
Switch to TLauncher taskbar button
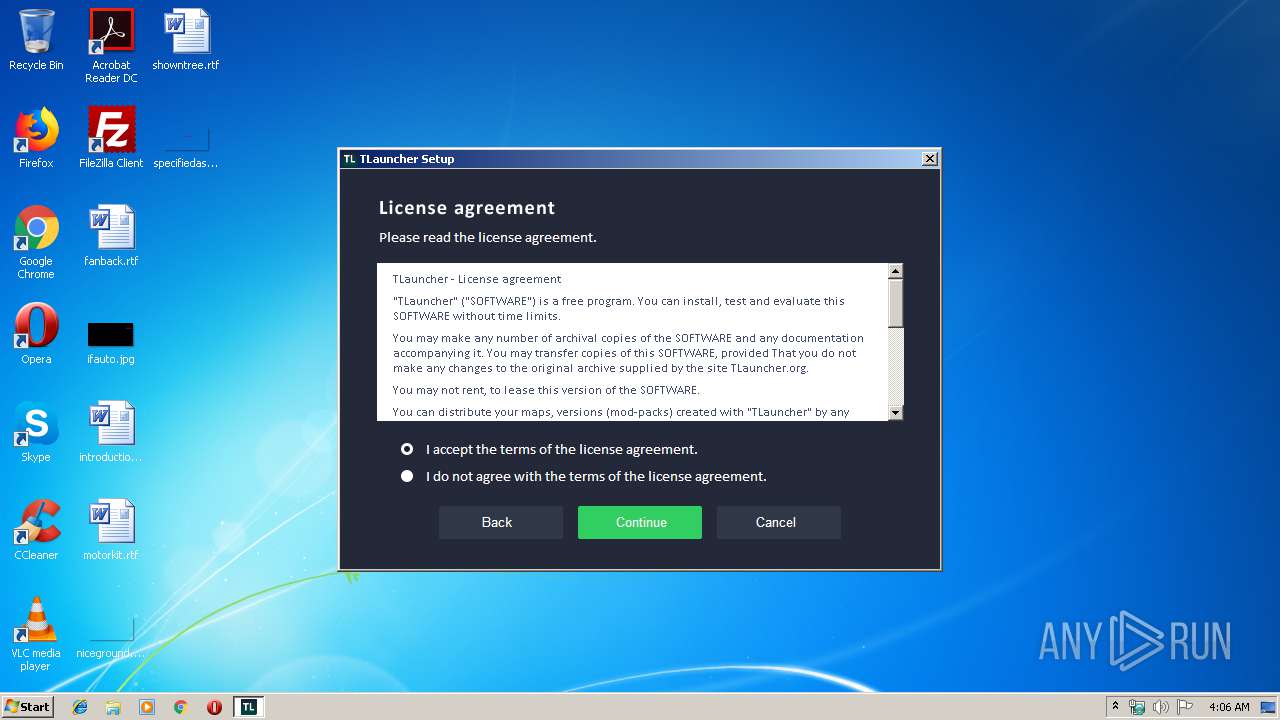coord(249,707)
